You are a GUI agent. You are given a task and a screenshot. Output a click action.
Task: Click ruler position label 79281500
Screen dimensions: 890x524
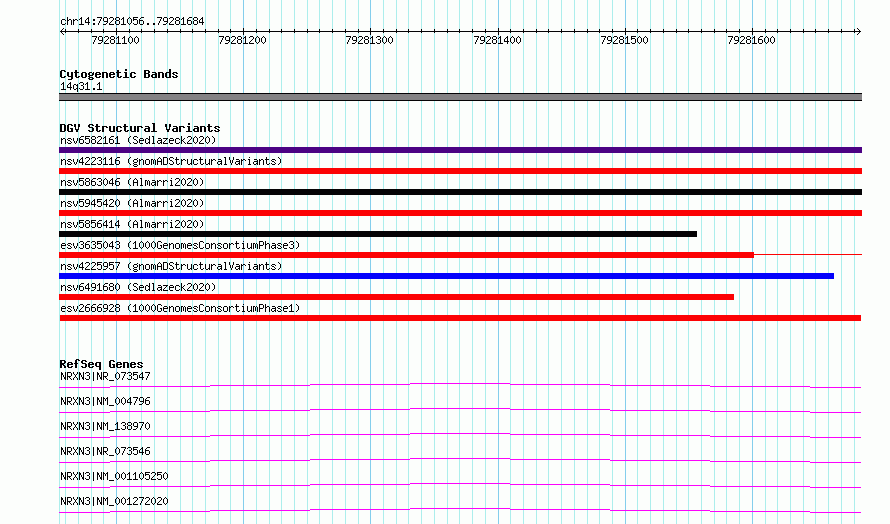(624, 40)
